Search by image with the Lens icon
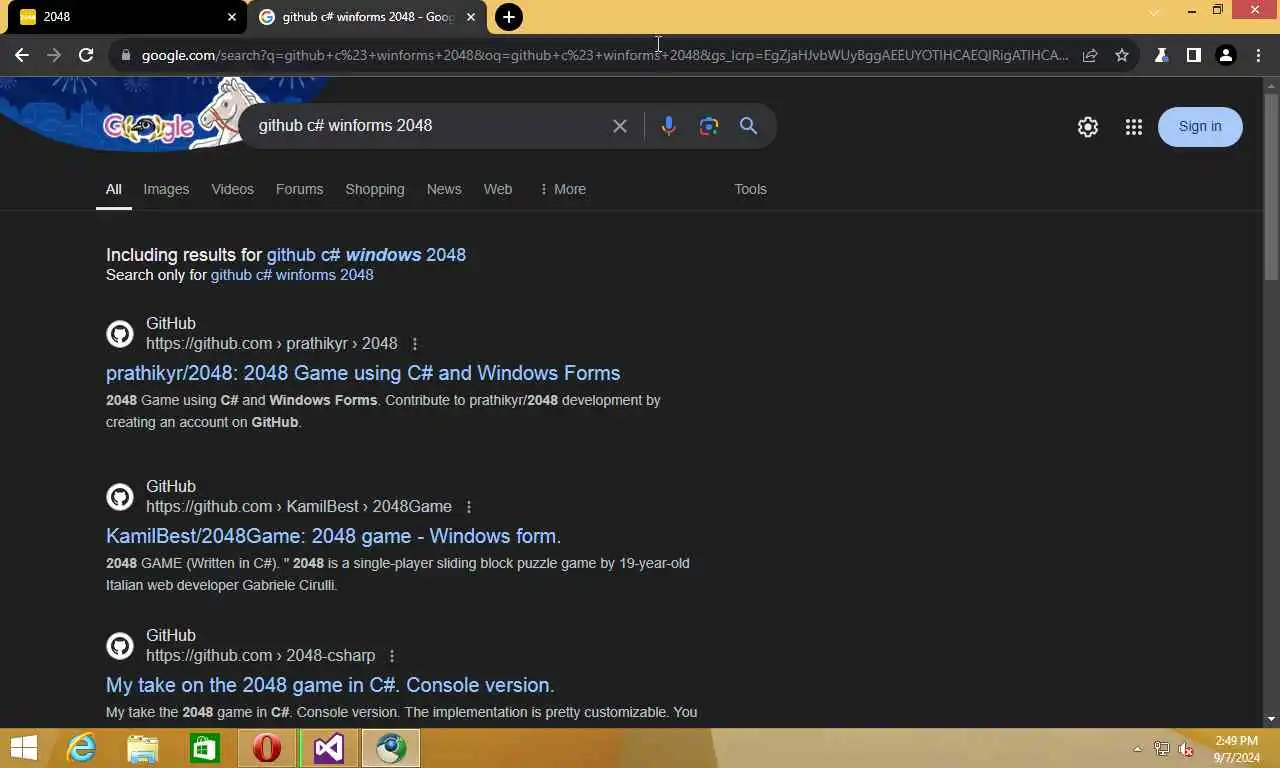1280x768 pixels. 709,126
